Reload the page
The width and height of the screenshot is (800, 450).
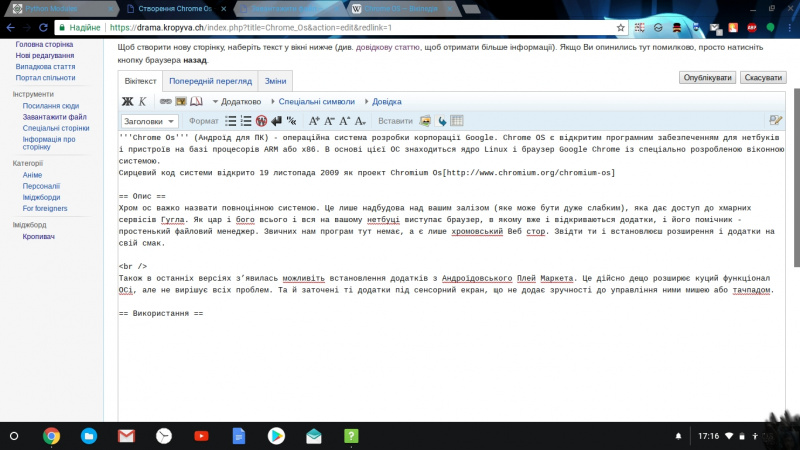click(x=43, y=28)
